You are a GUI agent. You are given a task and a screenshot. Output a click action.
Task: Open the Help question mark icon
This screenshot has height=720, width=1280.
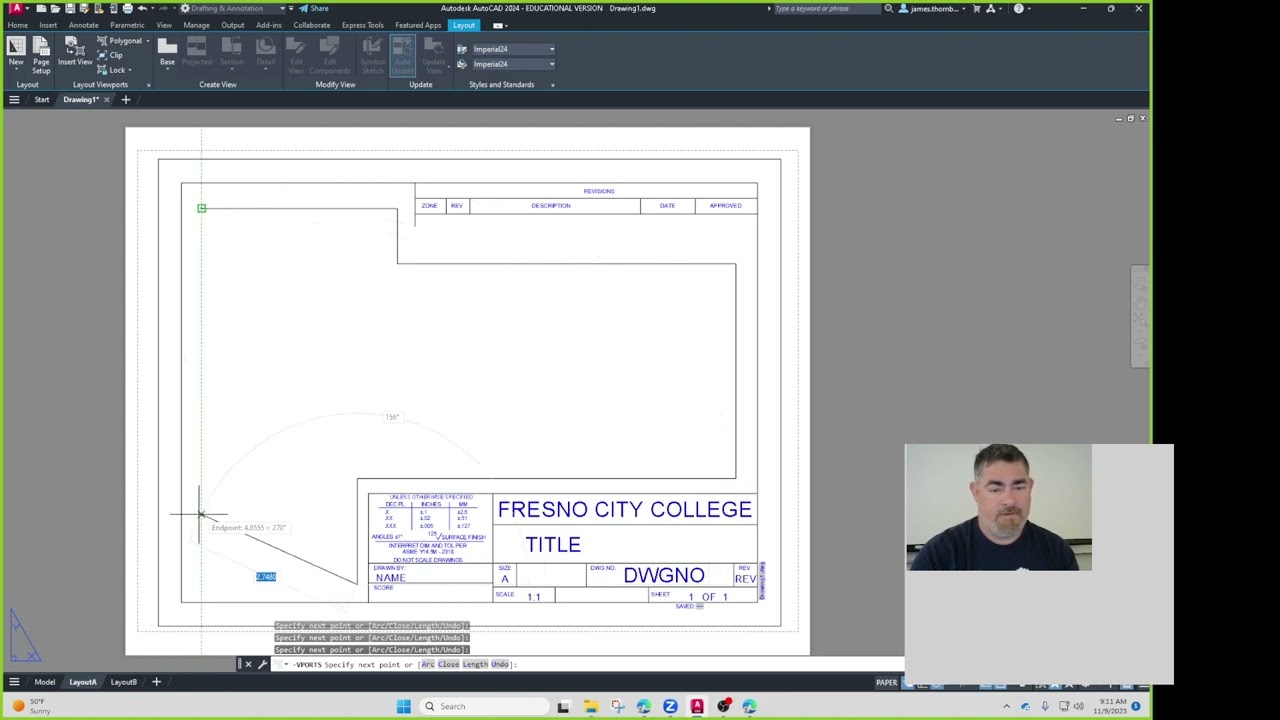(x=1018, y=8)
